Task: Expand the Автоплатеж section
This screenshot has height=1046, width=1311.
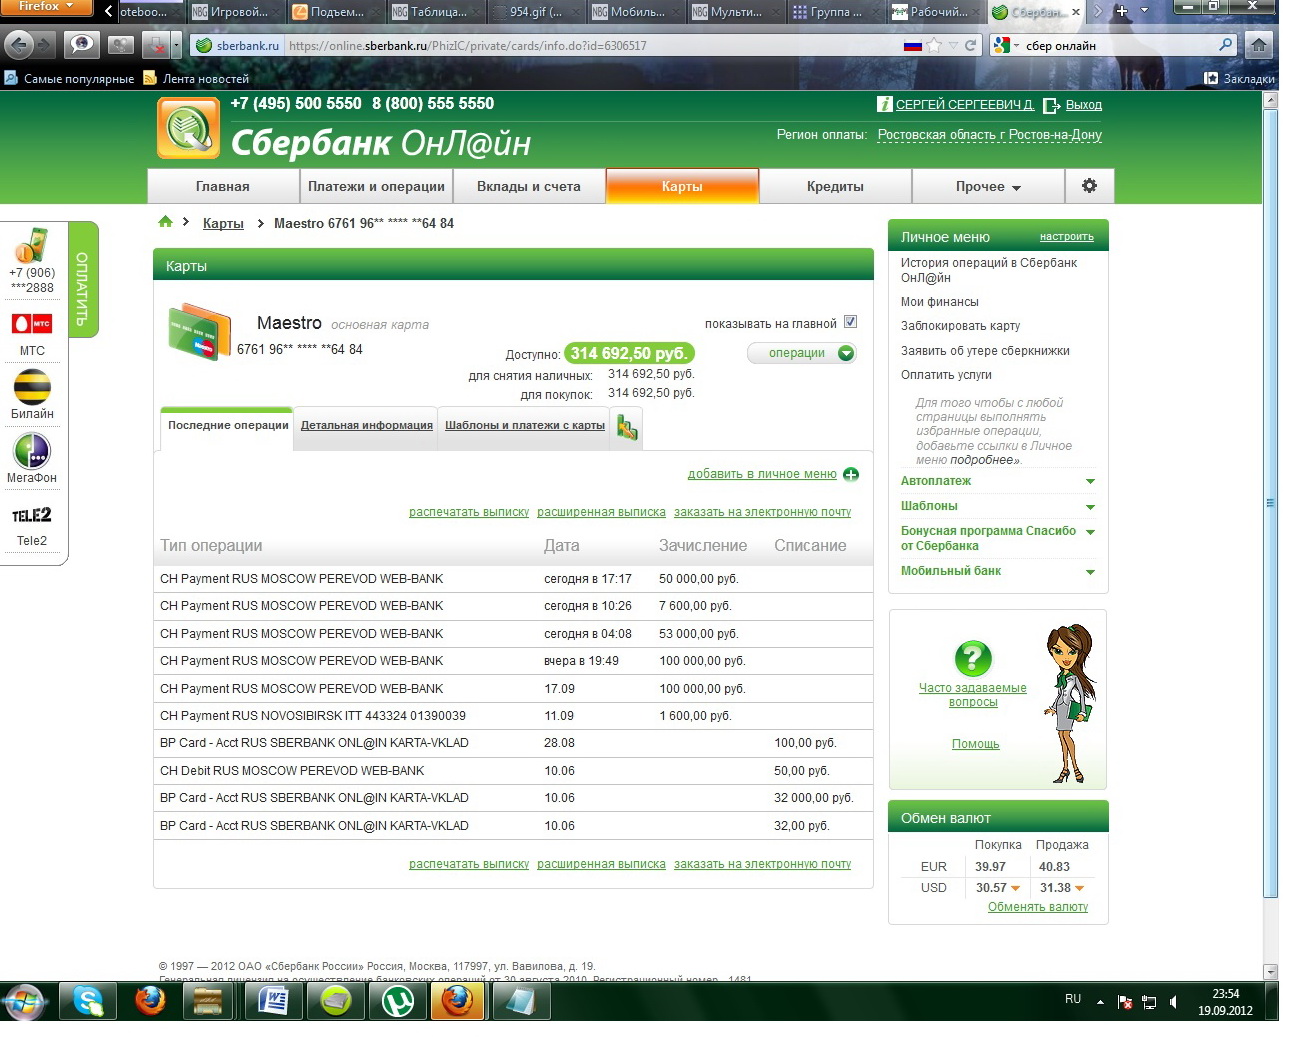Action: click(1090, 482)
